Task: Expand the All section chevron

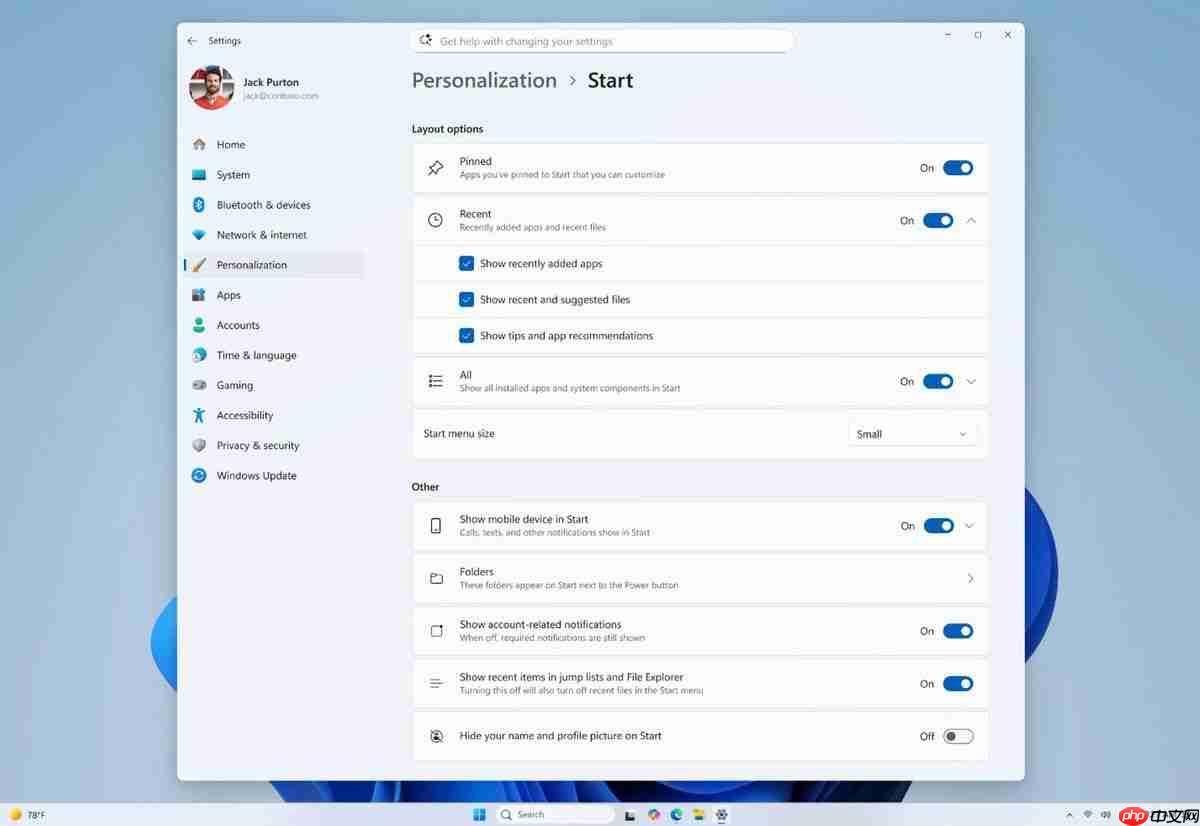Action: click(x=971, y=381)
